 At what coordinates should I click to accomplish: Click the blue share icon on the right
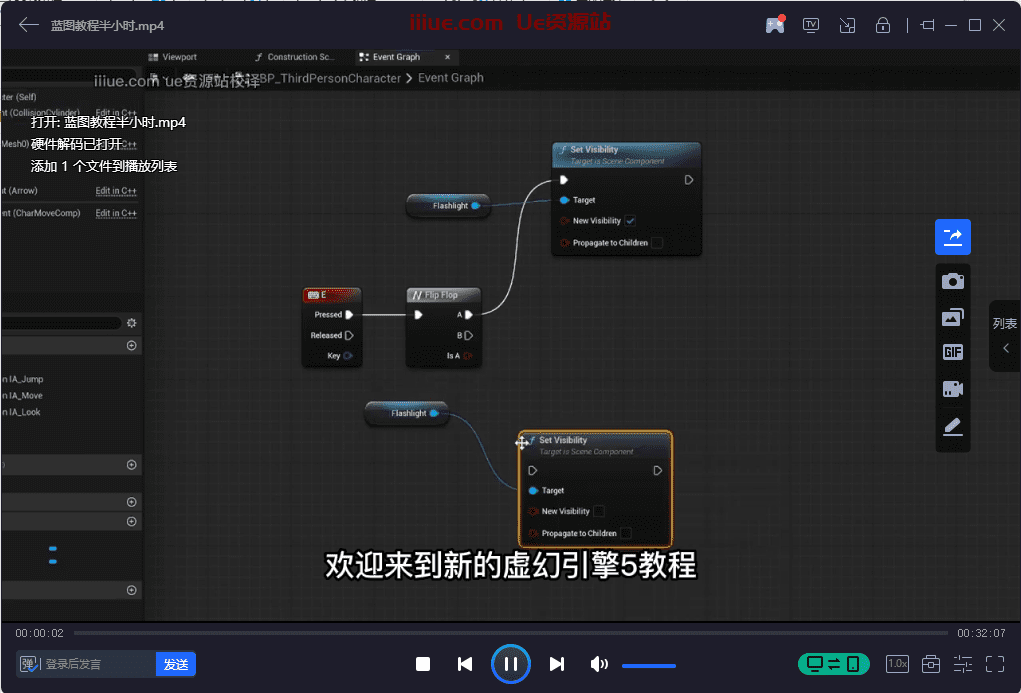pos(952,237)
